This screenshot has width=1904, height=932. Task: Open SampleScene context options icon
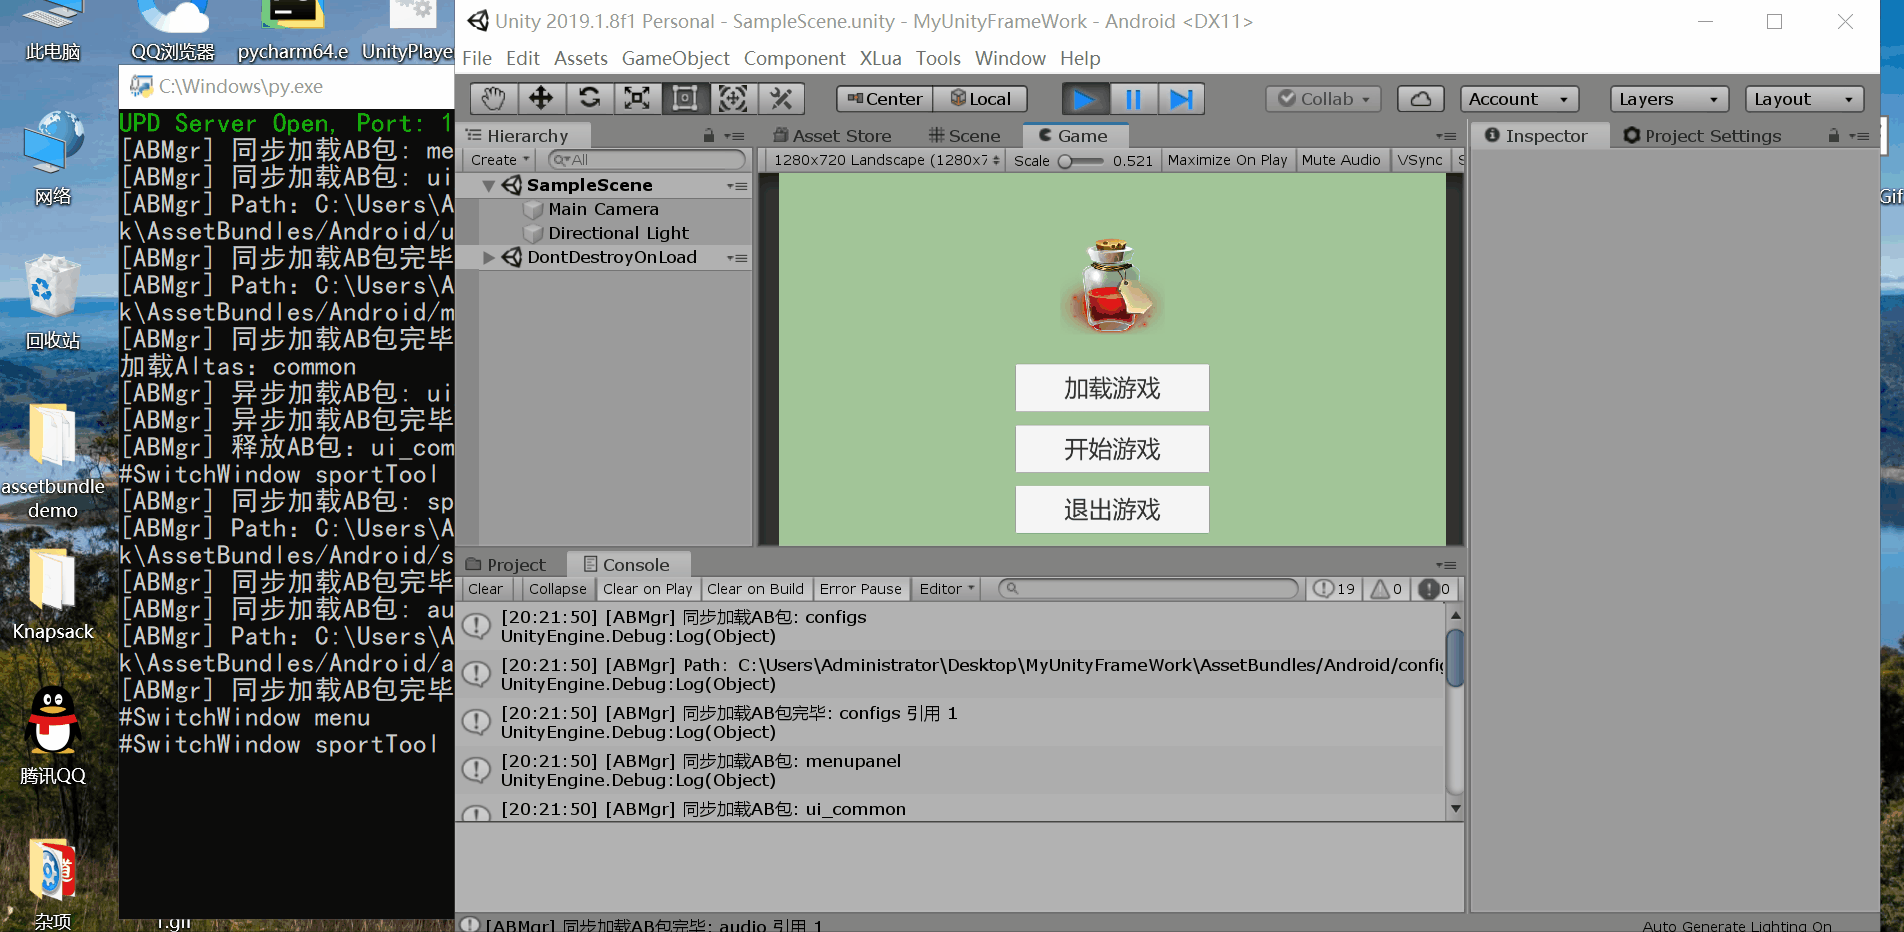tap(737, 186)
